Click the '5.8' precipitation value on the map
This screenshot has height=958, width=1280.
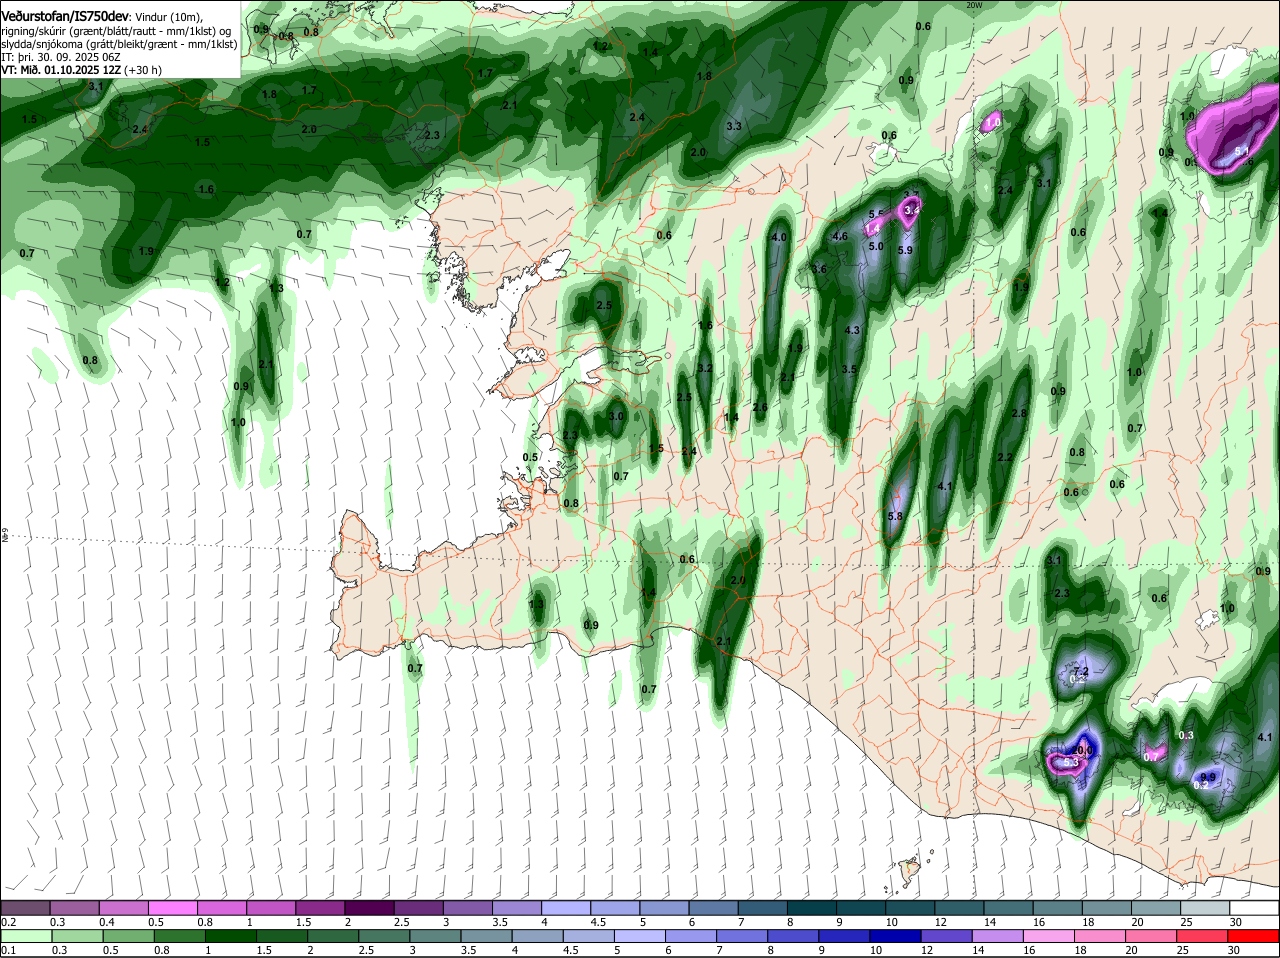coord(895,516)
